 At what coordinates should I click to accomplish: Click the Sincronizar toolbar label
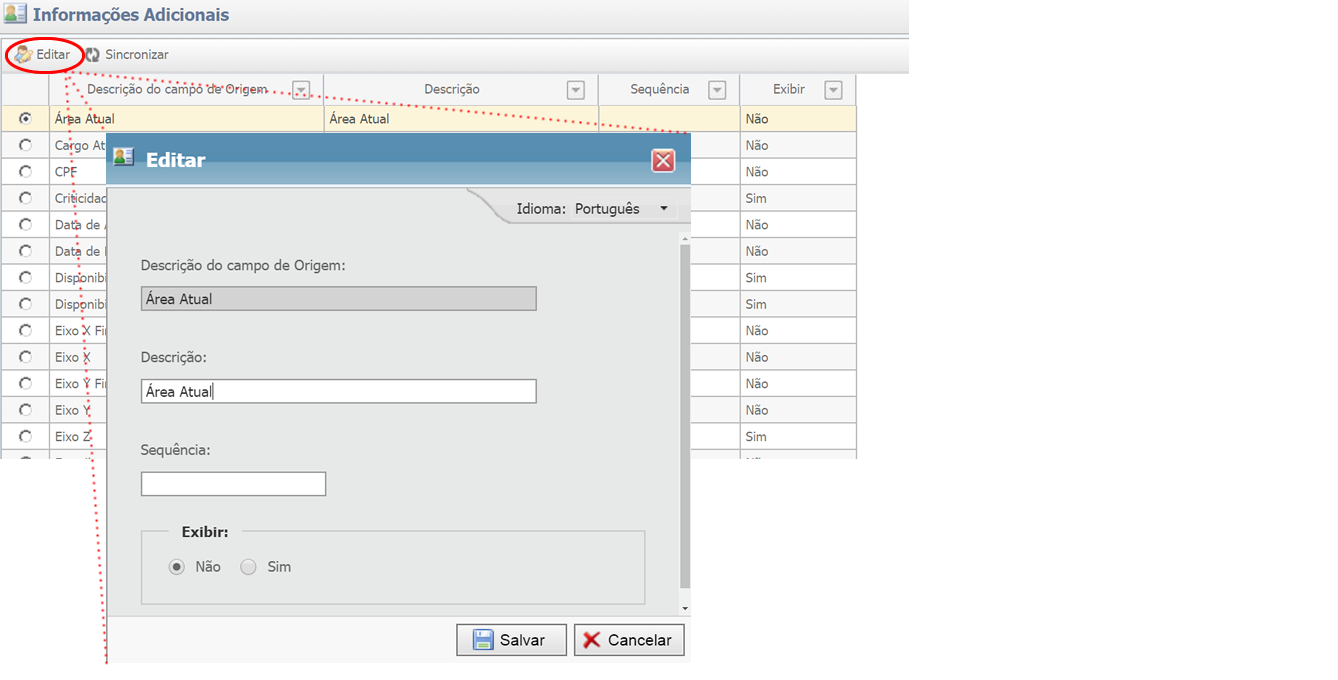tap(137, 55)
